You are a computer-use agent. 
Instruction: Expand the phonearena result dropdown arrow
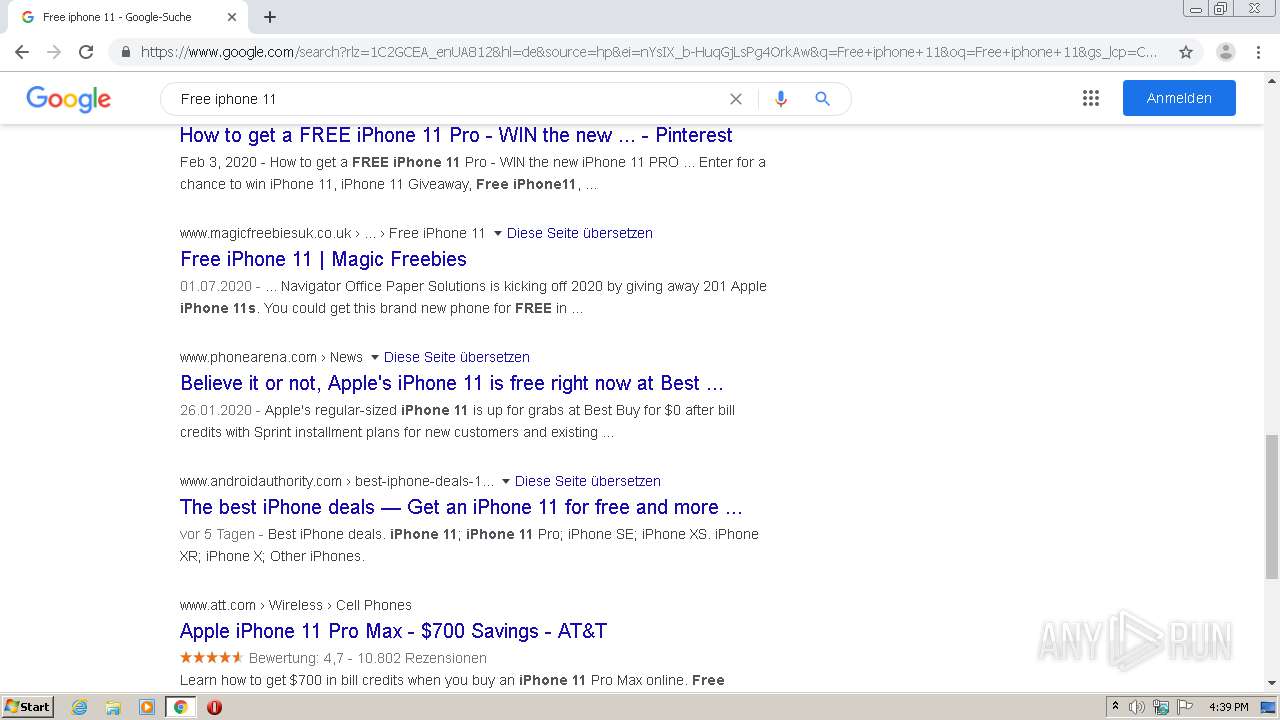click(x=375, y=357)
